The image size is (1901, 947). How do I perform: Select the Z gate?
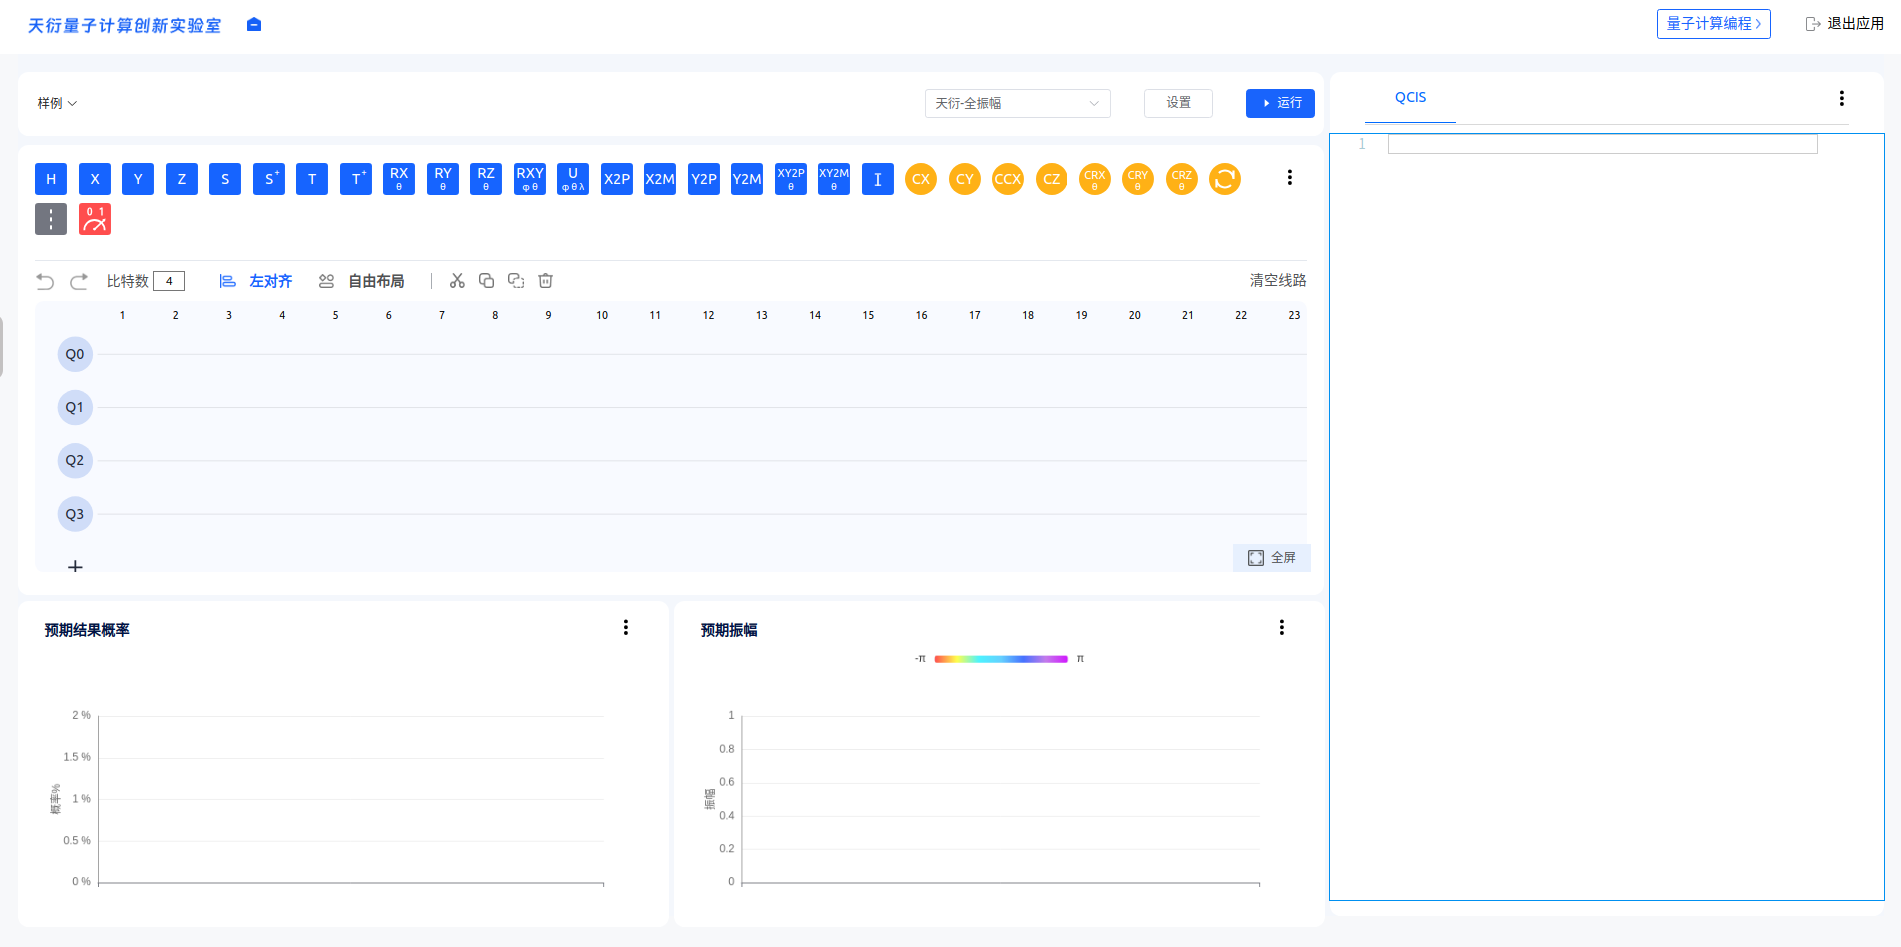(182, 179)
